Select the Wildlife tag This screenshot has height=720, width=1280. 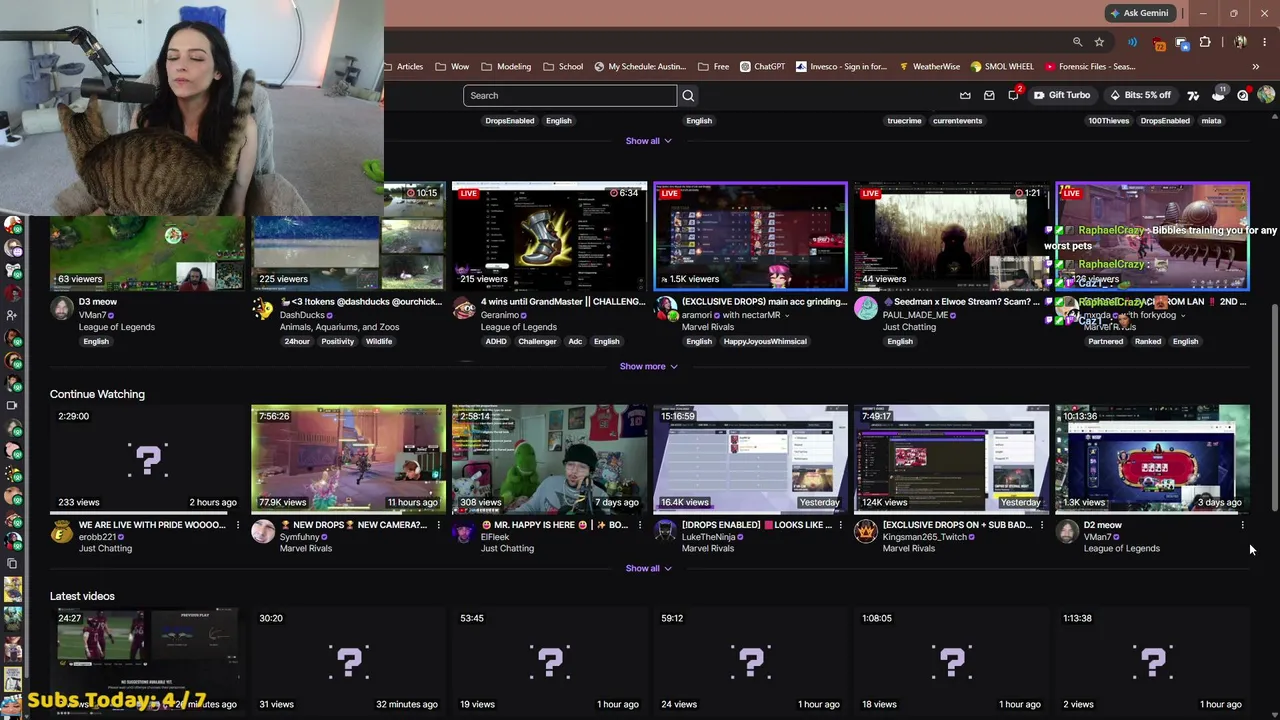pyautogui.click(x=379, y=341)
